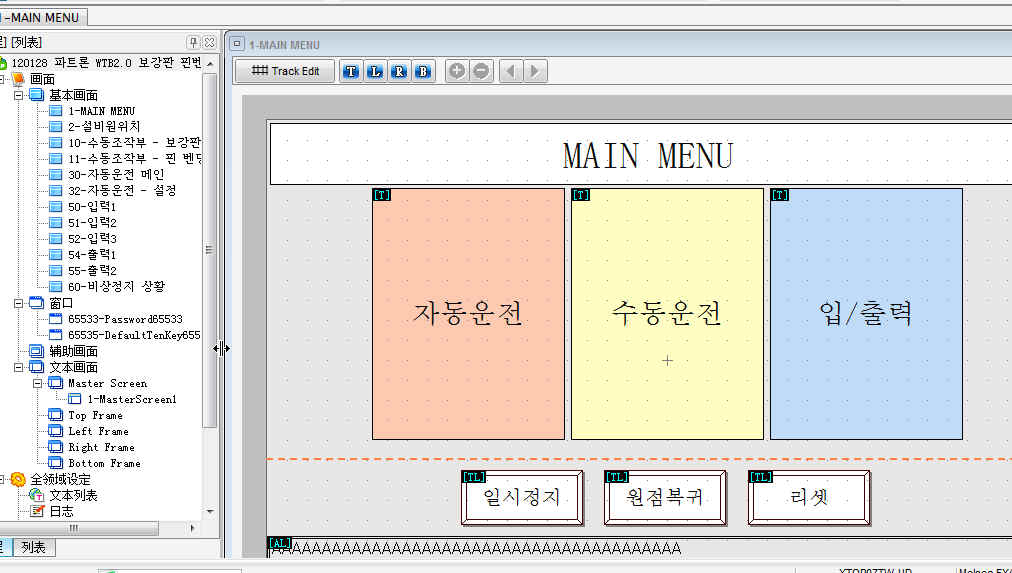Image resolution: width=1012 pixels, height=573 pixels.
Task: Toggle the Left frame (L) icon
Action: tap(375, 71)
